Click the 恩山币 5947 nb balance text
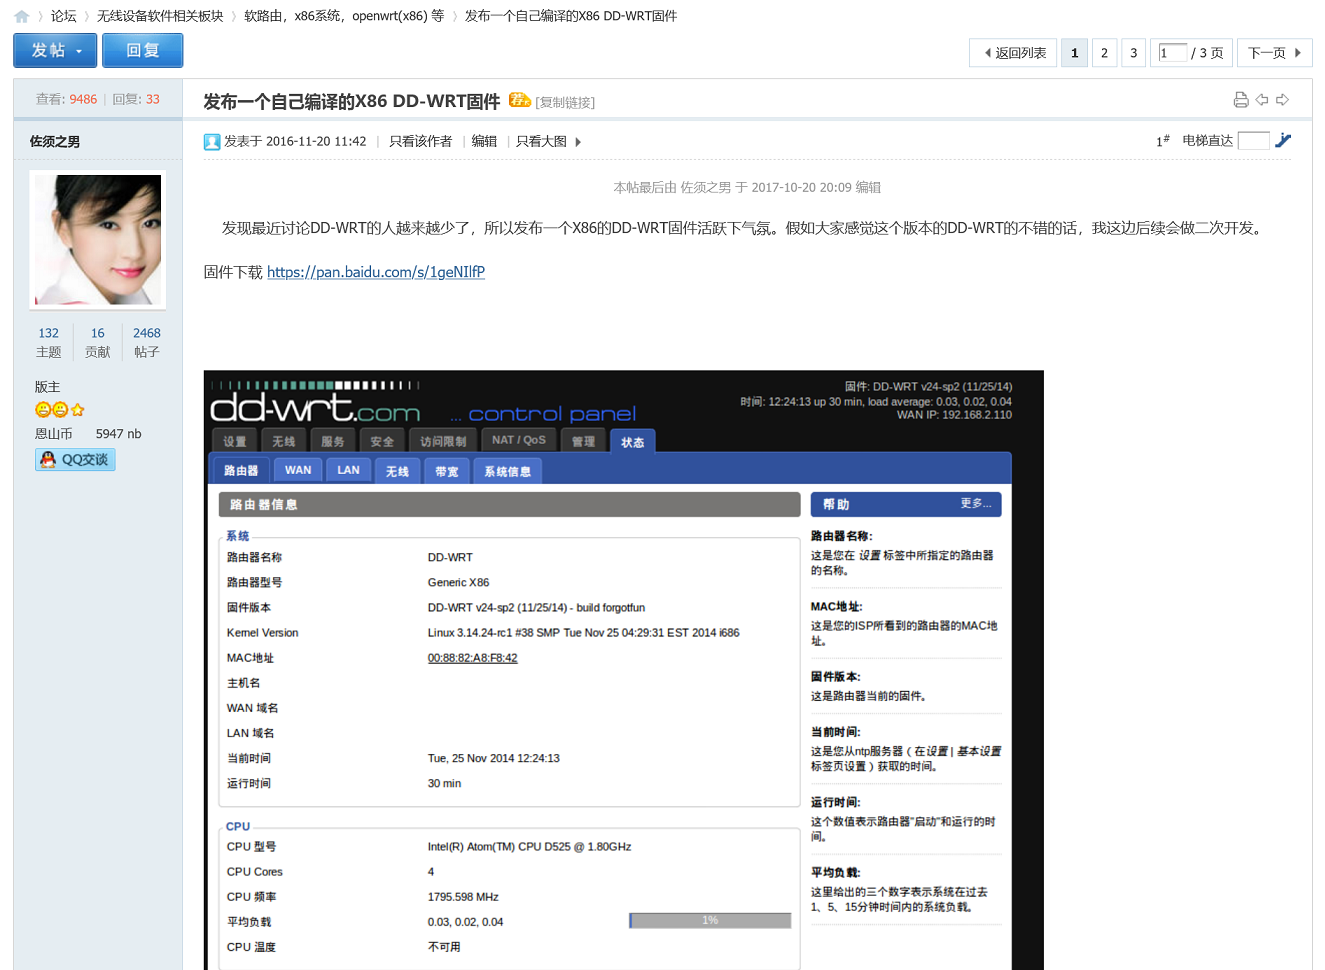1325x970 pixels. [x=88, y=434]
